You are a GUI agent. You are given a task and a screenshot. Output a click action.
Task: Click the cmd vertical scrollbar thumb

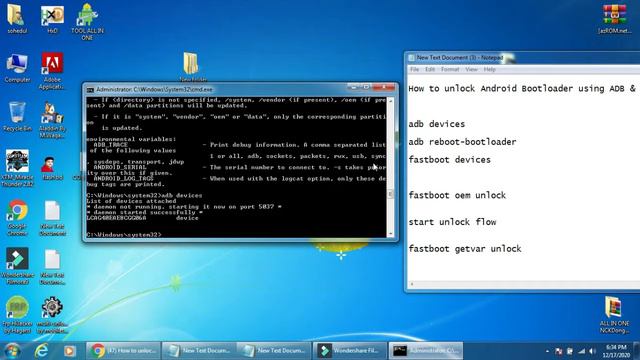pyautogui.click(x=391, y=194)
